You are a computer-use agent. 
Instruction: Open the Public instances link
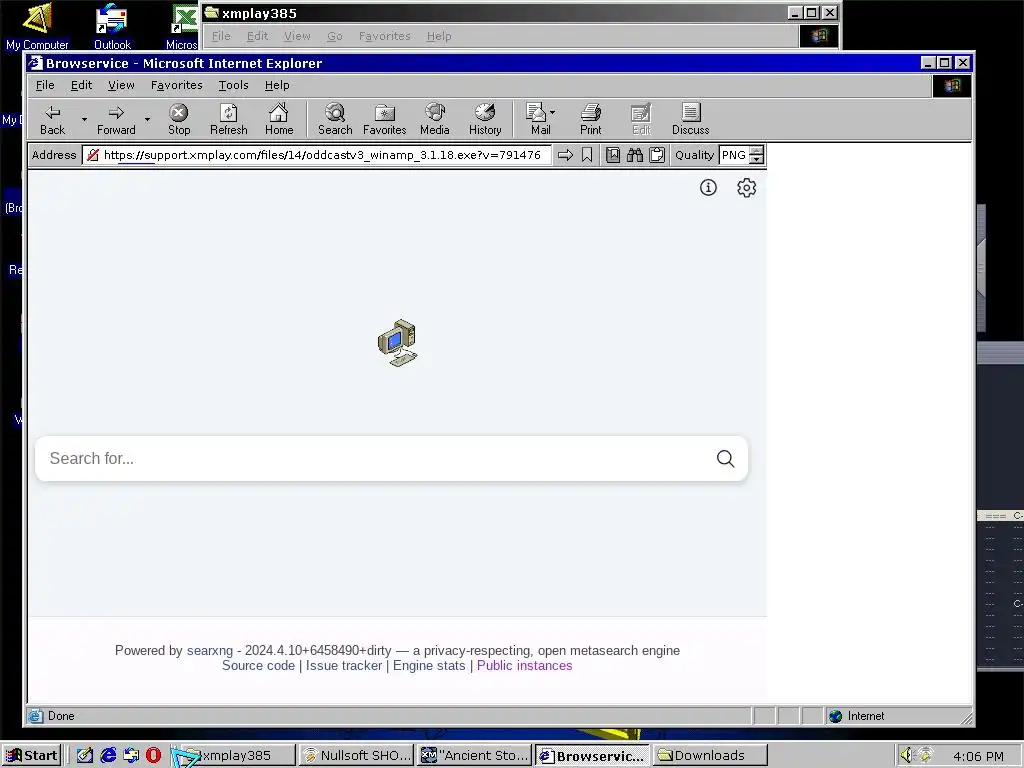click(524, 665)
